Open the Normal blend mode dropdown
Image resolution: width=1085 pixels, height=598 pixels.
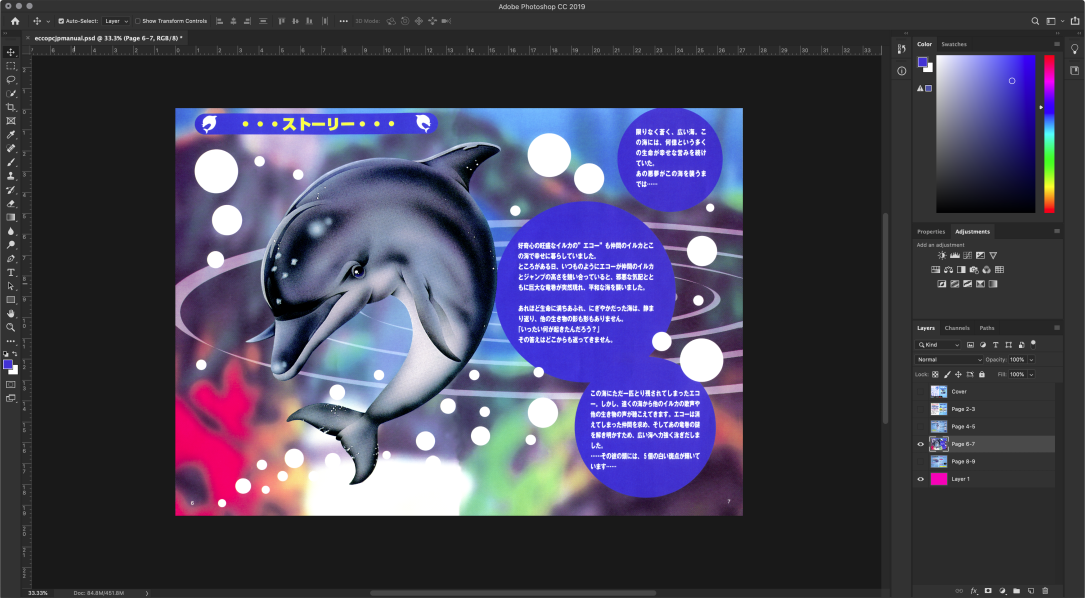click(x=949, y=359)
